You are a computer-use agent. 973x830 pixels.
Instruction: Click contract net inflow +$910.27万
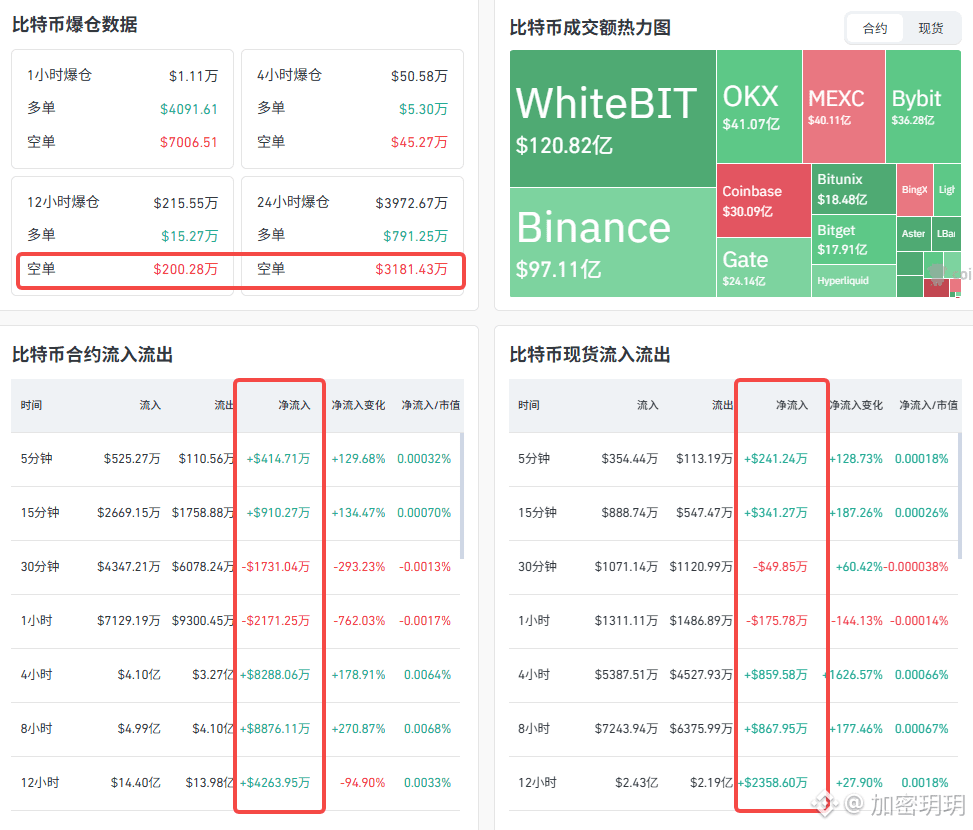(278, 513)
